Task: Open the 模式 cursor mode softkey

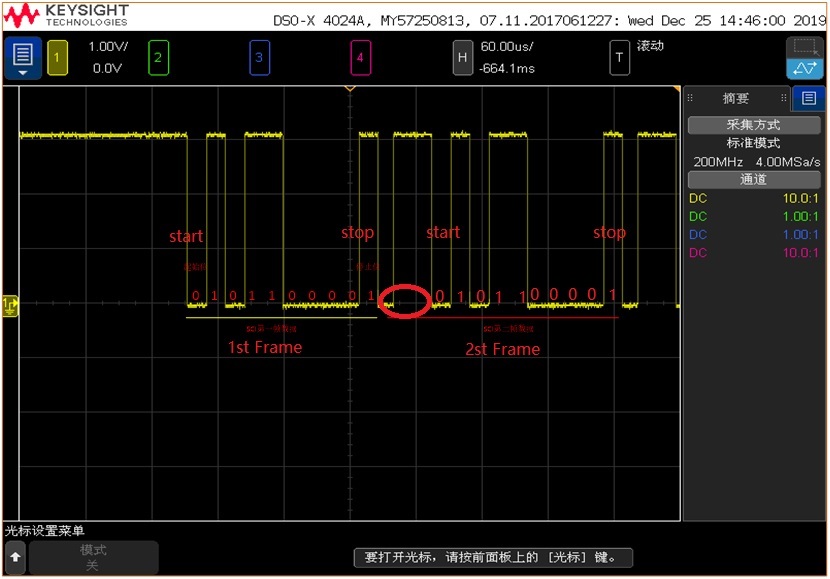Action: (x=93, y=557)
